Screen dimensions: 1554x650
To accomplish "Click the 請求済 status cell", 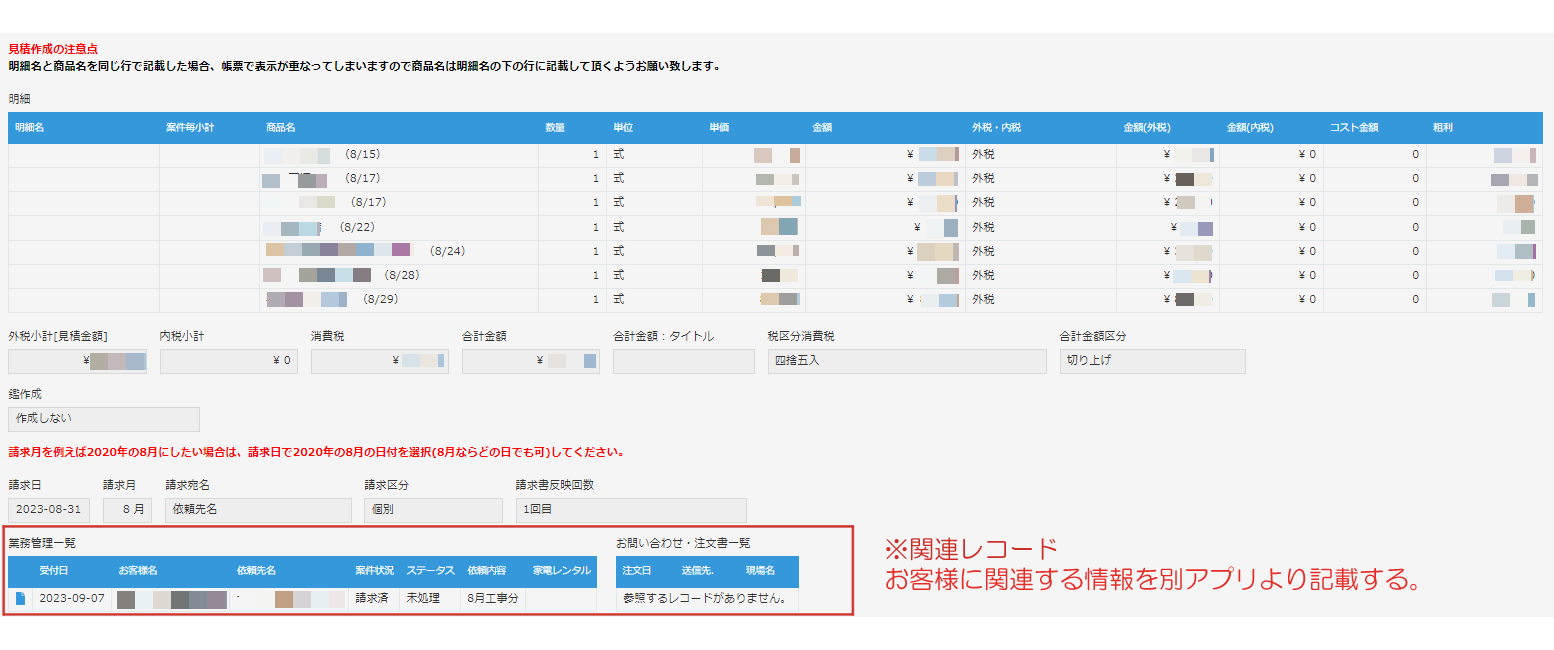I will pos(373,599).
